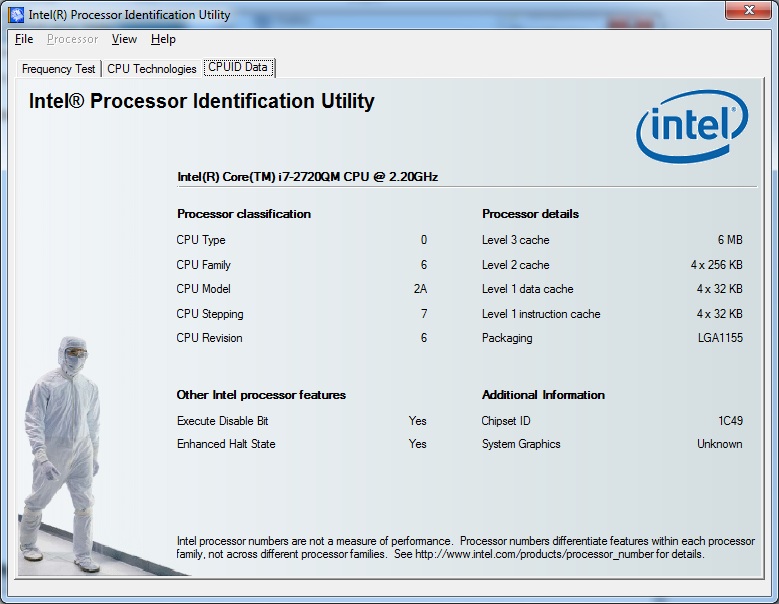Viewport: 779px width, 604px height.
Task: Click the 'Processor classification' heading
Action: pos(244,214)
